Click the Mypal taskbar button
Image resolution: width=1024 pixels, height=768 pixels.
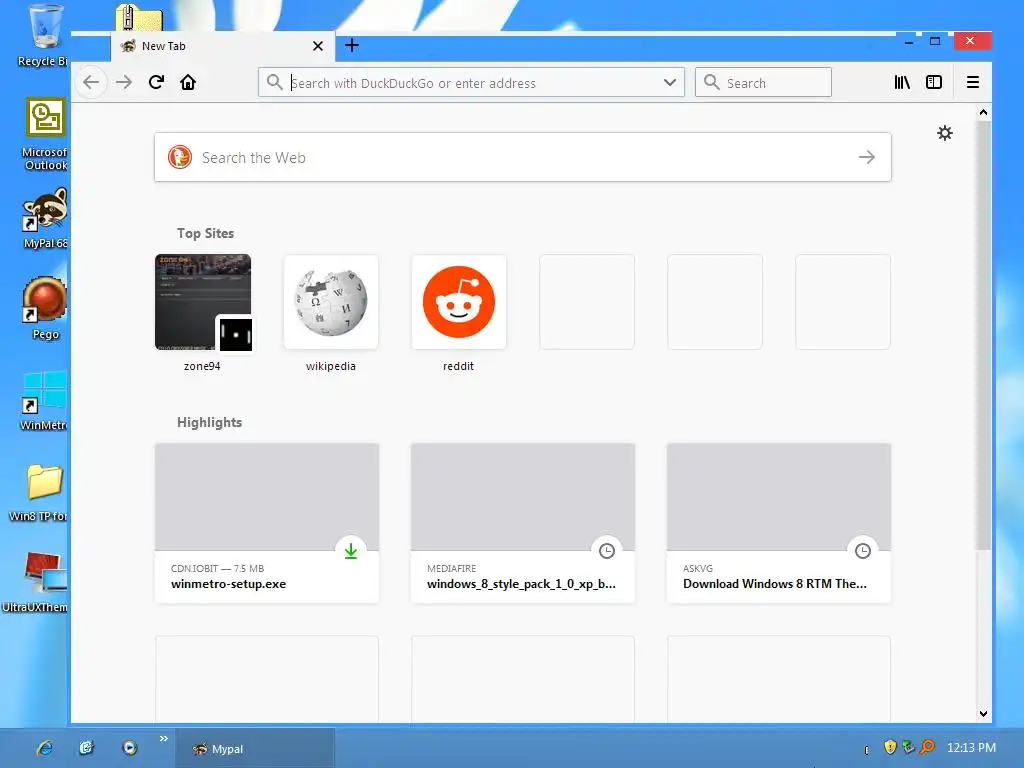pyautogui.click(x=255, y=748)
